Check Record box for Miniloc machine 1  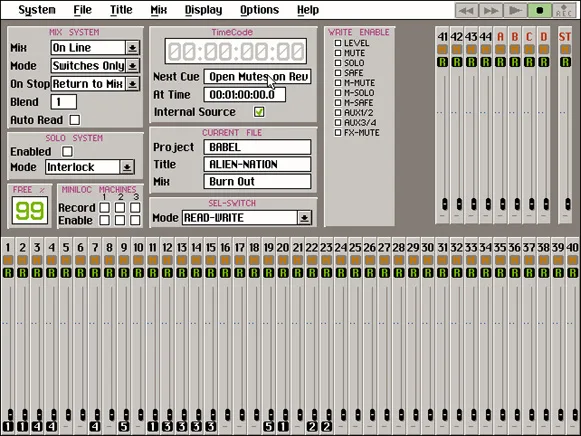click(104, 208)
